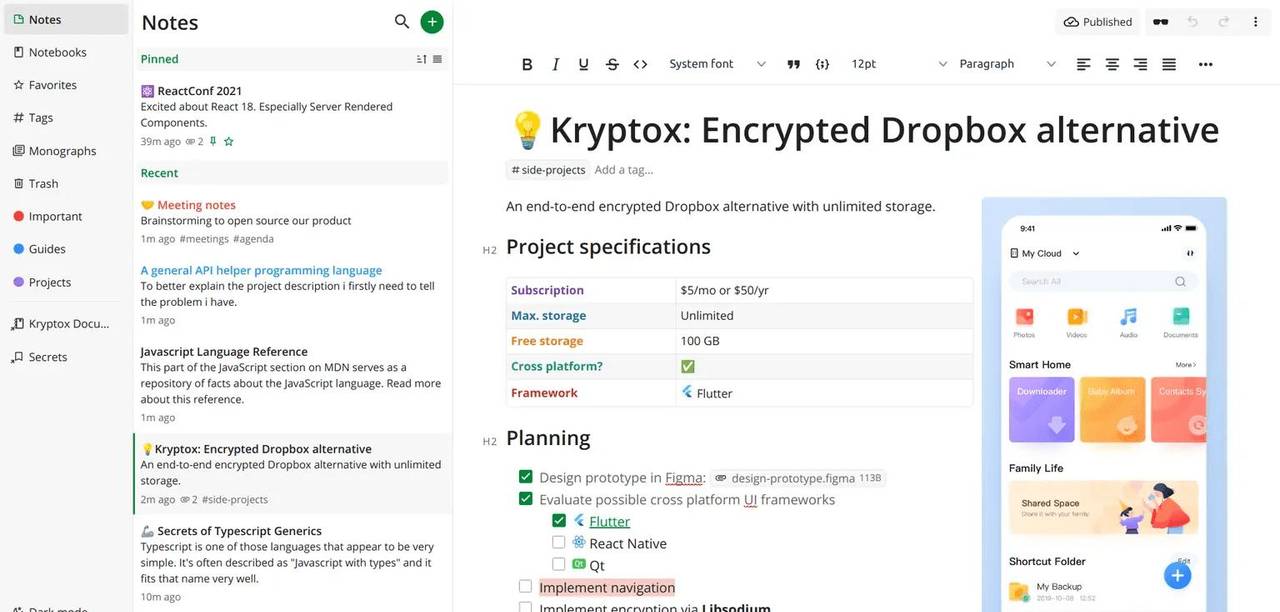Image resolution: width=1280 pixels, height=612 pixels.
Task: Apply italic formatting from the toolbar
Action: tap(556, 64)
